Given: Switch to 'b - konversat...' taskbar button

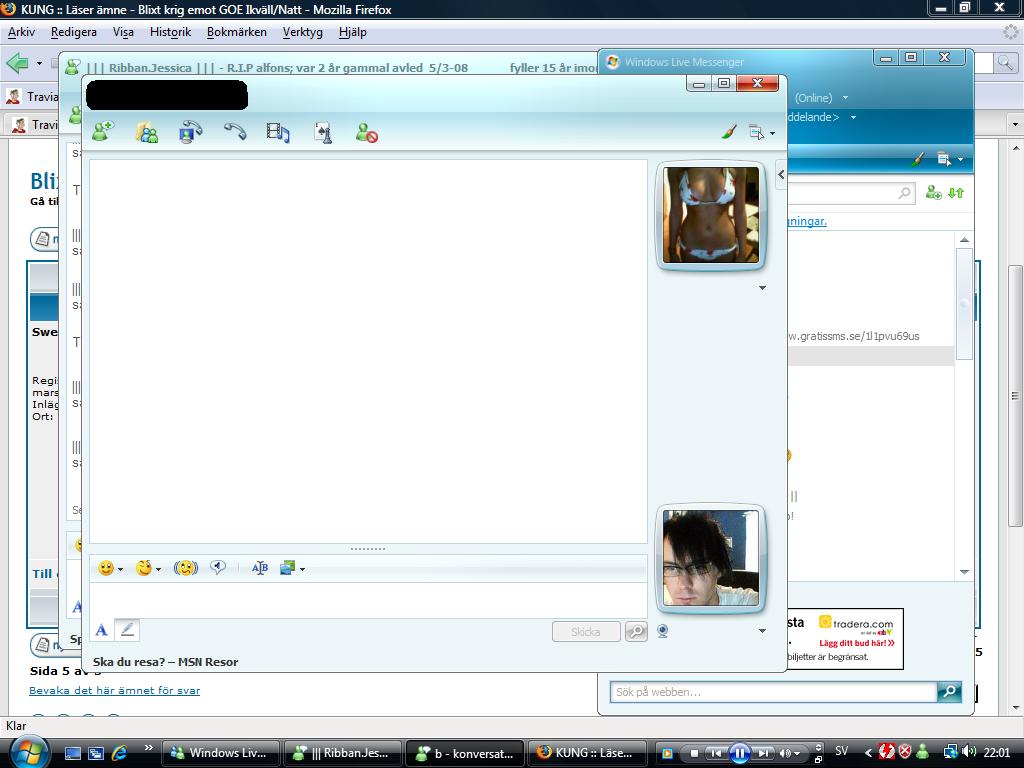Looking at the screenshot, I should [465, 753].
